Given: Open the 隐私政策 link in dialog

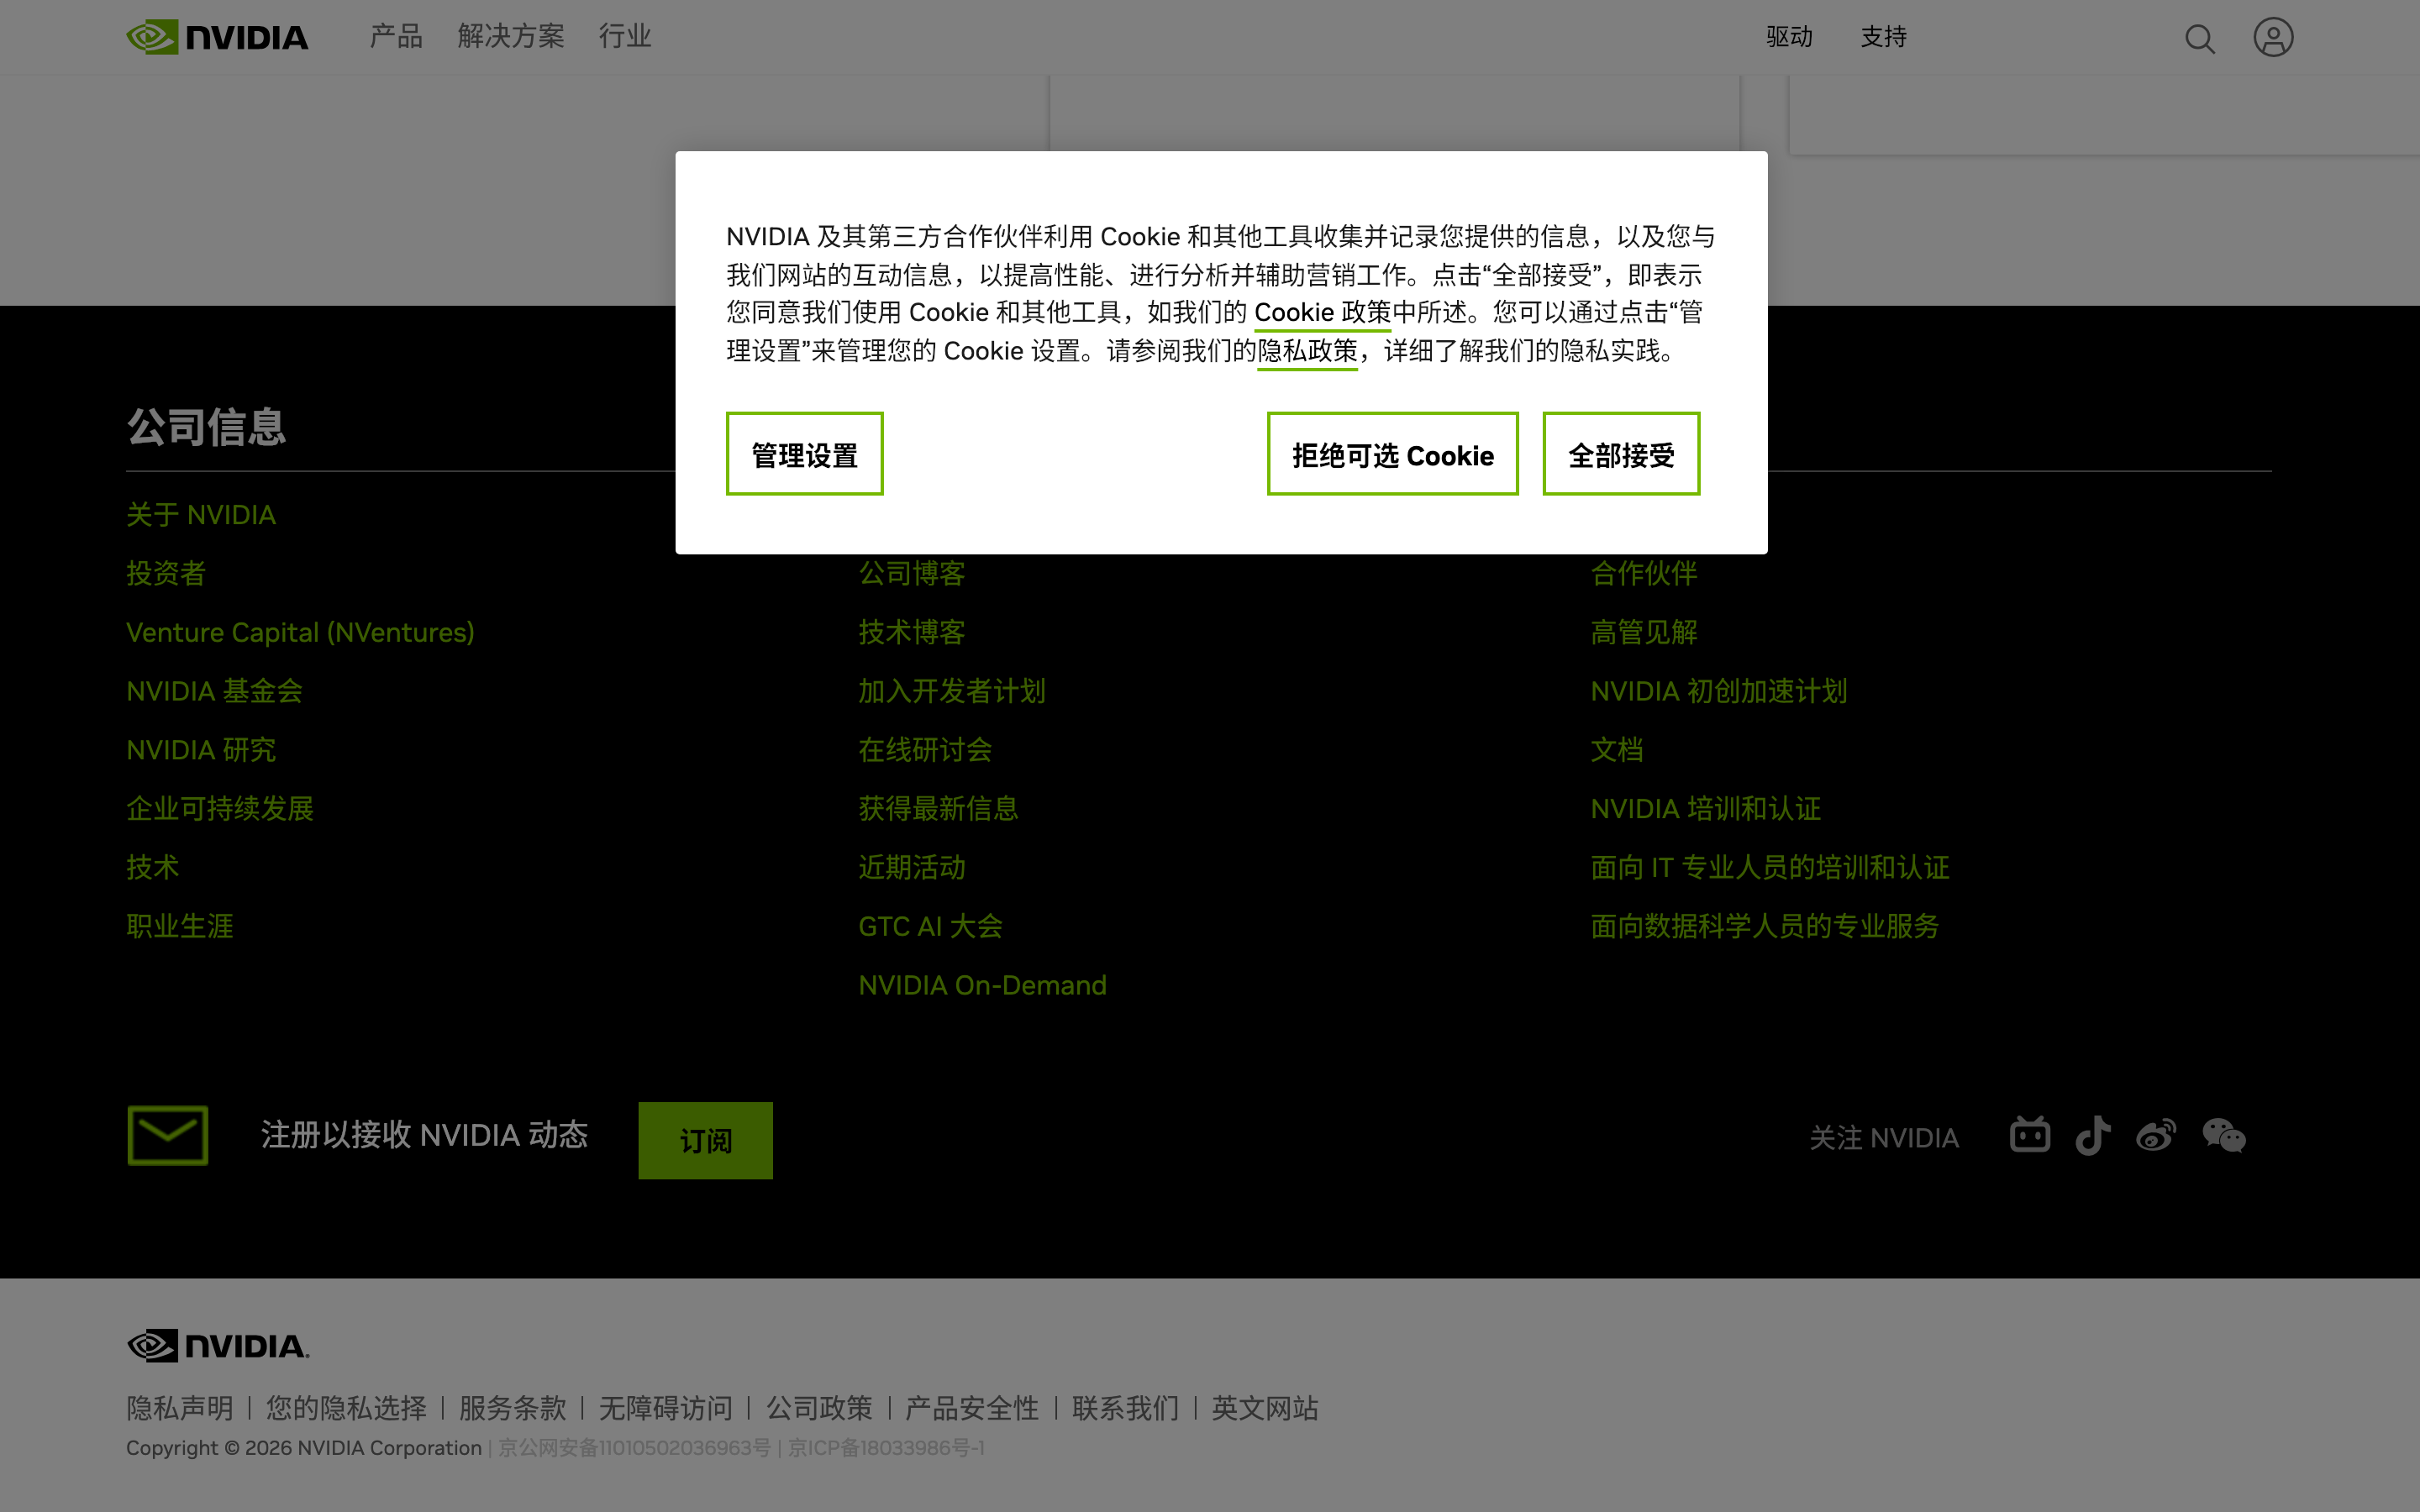Looking at the screenshot, I should pos(1307,351).
